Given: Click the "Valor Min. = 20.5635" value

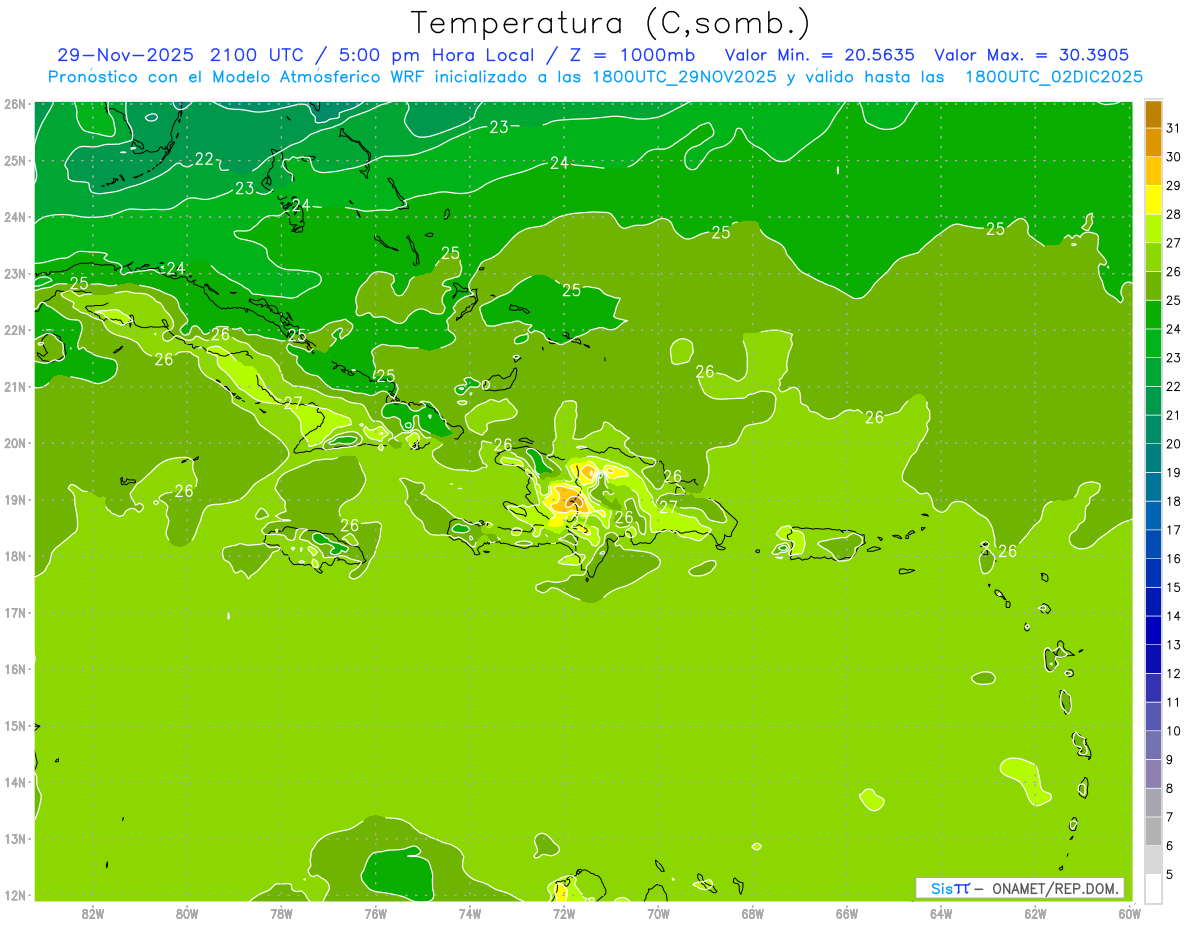Looking at the screenshot, I should click(819, 55).
